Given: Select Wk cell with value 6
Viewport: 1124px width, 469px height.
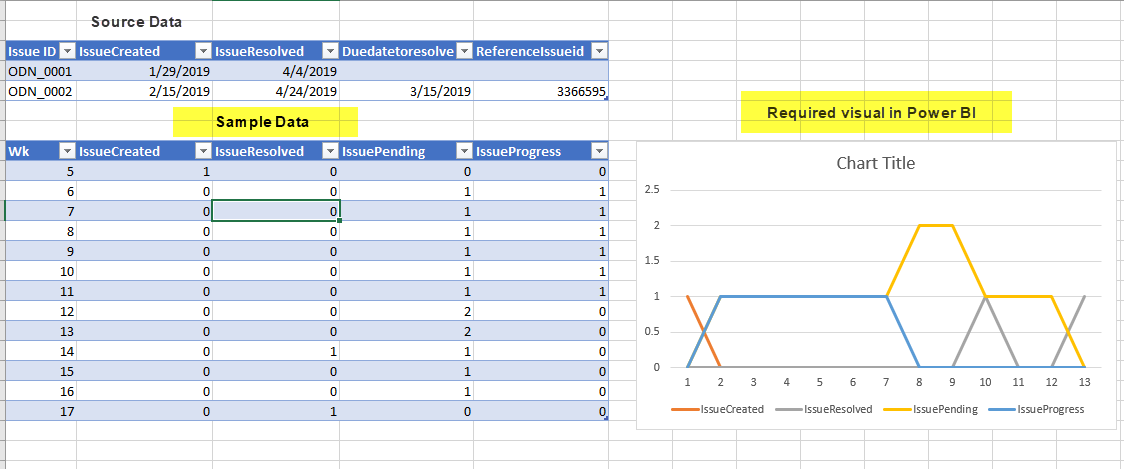Looking at the screenshot, I should tap(41, 191).
